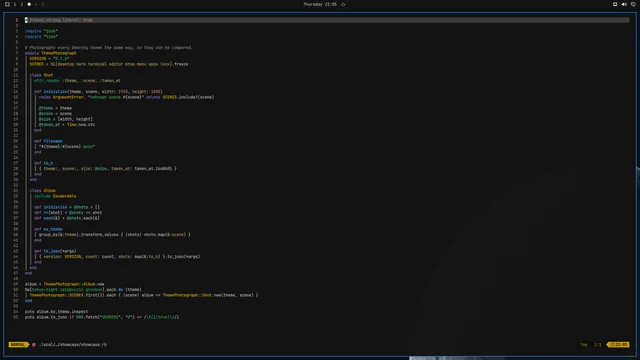Click 'def initialize(theme, scene, width' line
The width and height of the screenshot is (640, 360).
pyautogui.click(x=98, y=91)
